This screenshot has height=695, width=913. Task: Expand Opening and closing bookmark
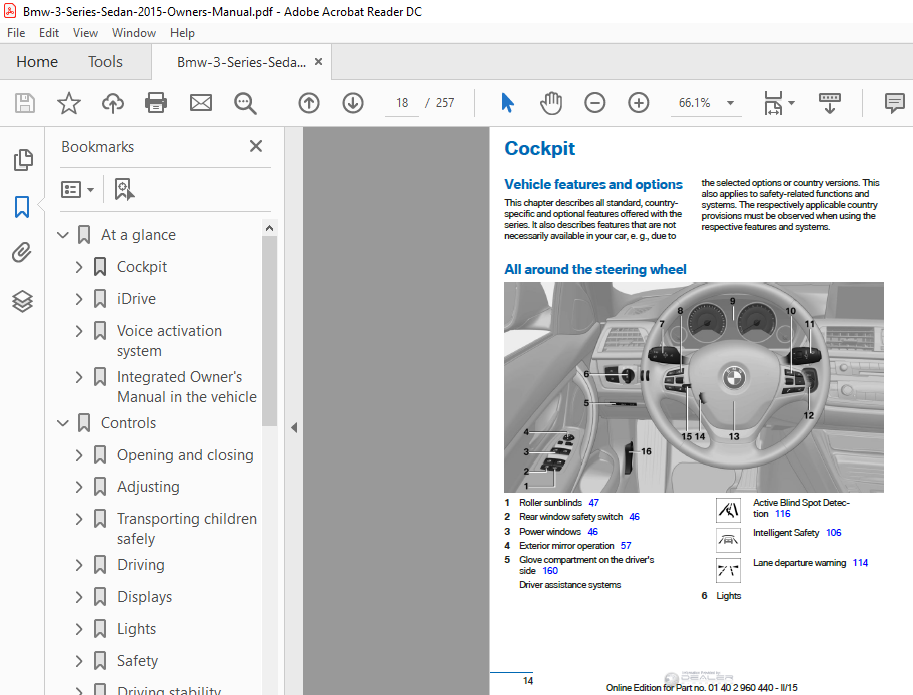click(79, 455)
